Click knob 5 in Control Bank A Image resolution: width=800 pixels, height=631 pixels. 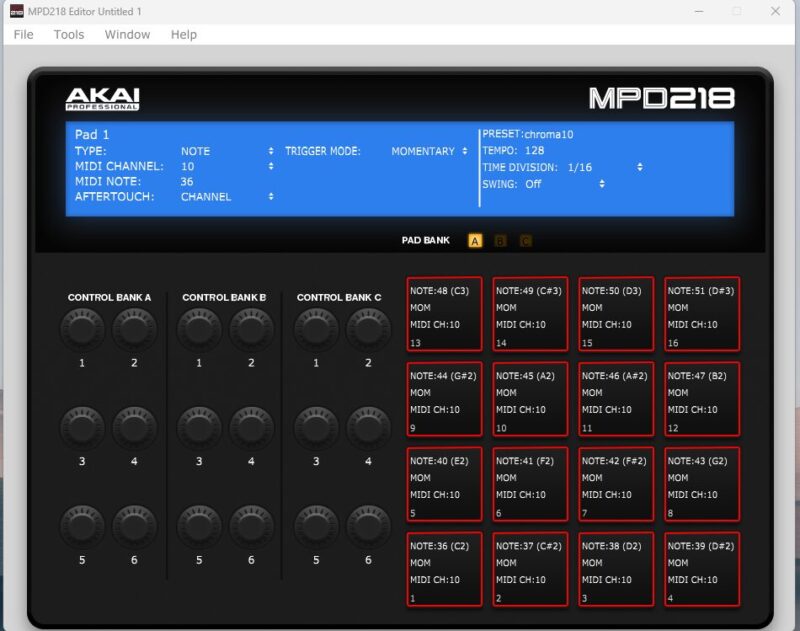point(82,526)
